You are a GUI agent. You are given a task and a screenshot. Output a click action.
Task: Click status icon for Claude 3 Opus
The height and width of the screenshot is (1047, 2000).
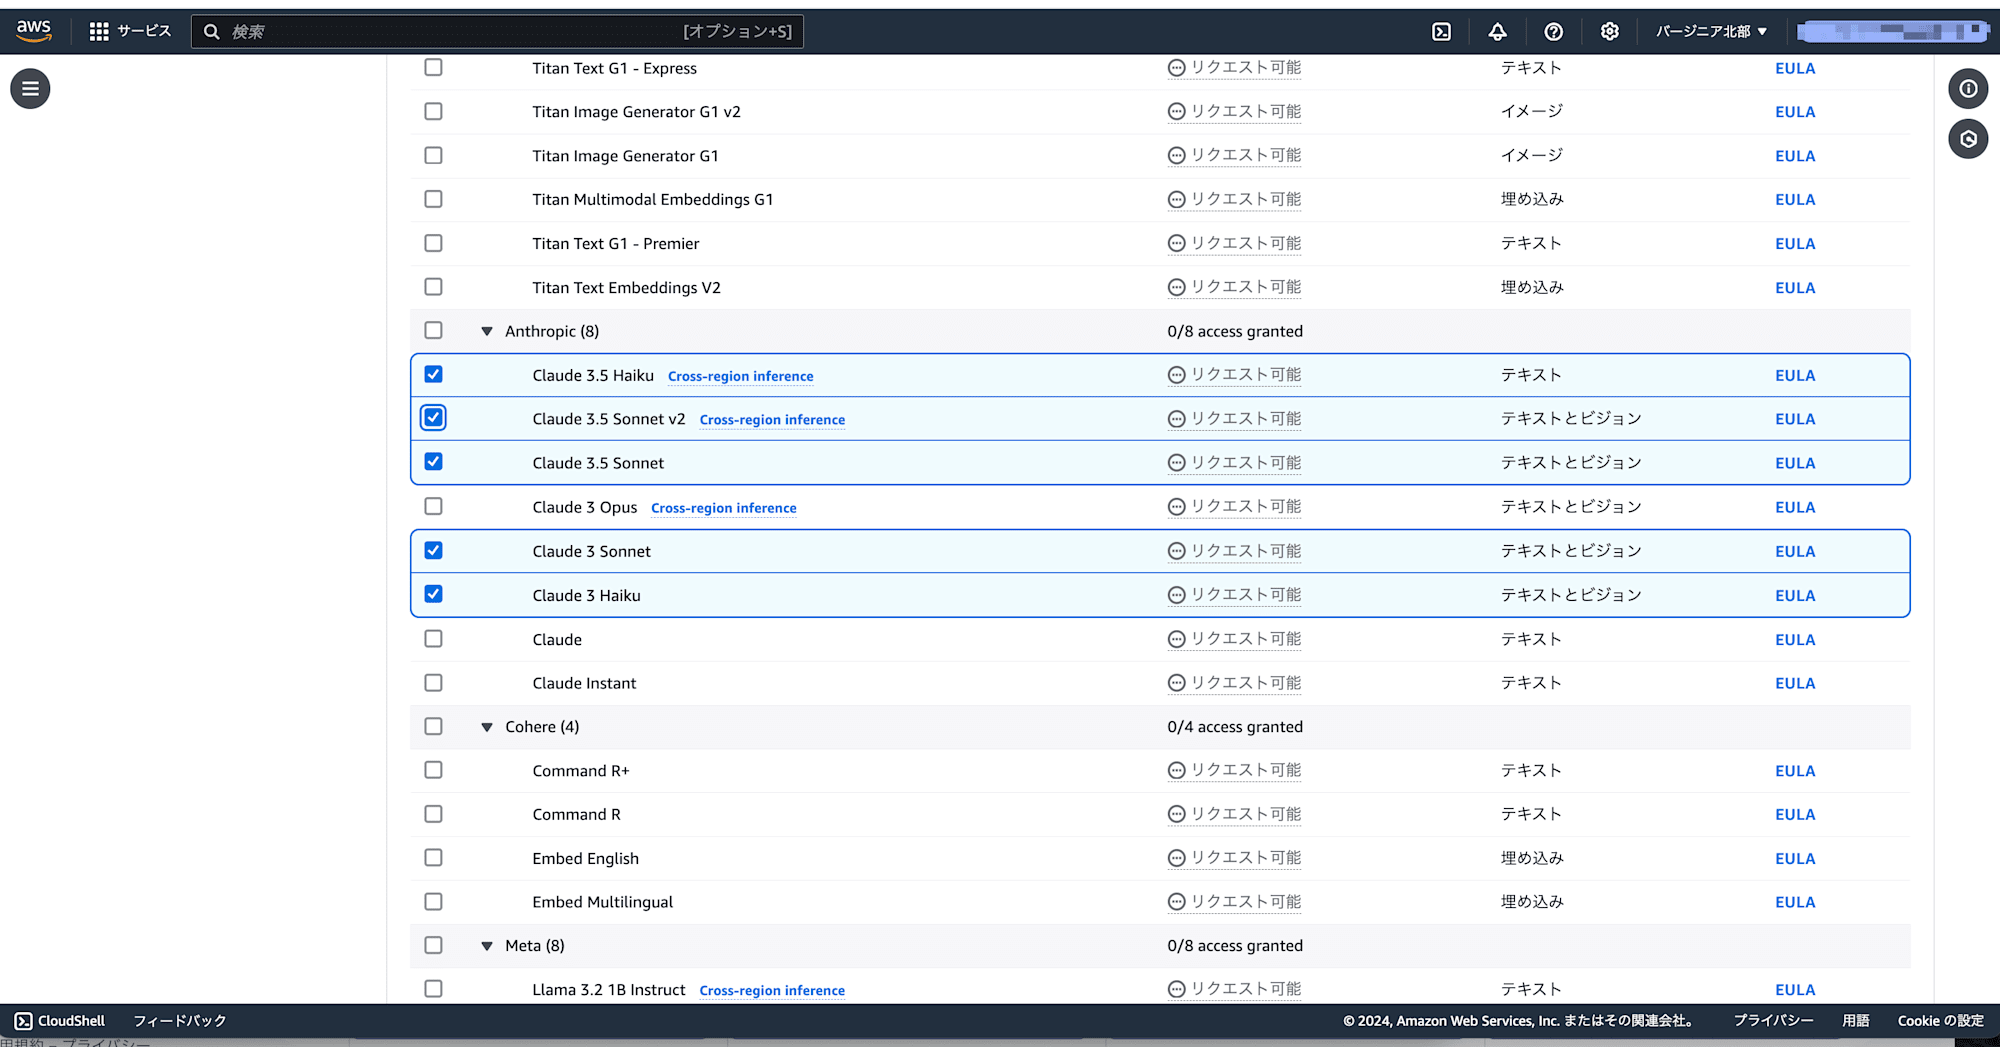[1177, 507]
